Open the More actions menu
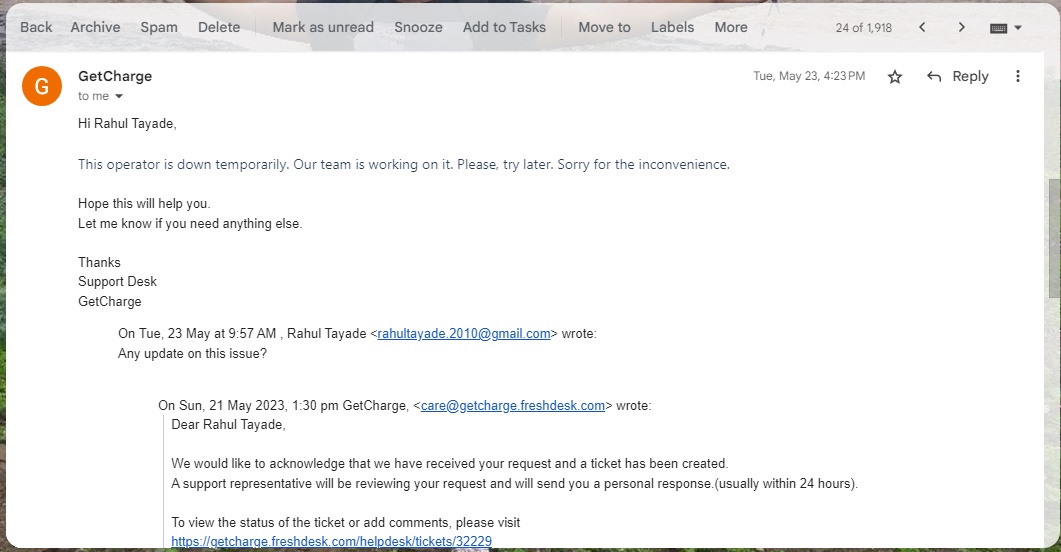This screenshot has height=552, width=1061. tap(731, 27)
